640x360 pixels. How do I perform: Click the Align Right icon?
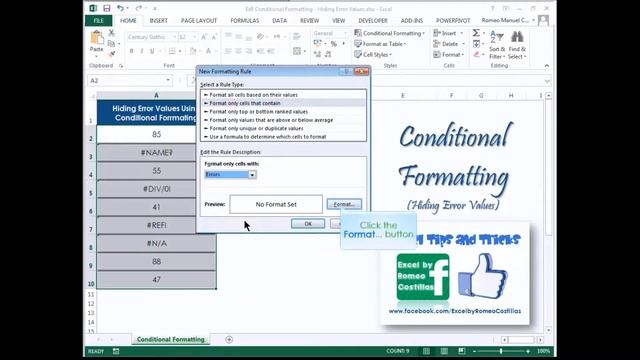pos(249,51)
